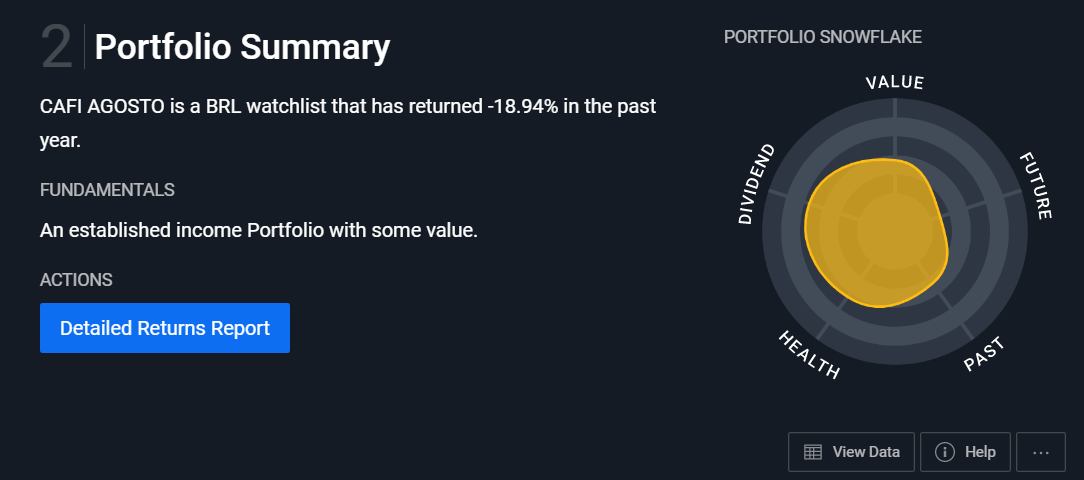This screenshot has width=1084, height=480.
Task: Click the HEALTH label on the snowflake
Action: (x=809, y=355)
